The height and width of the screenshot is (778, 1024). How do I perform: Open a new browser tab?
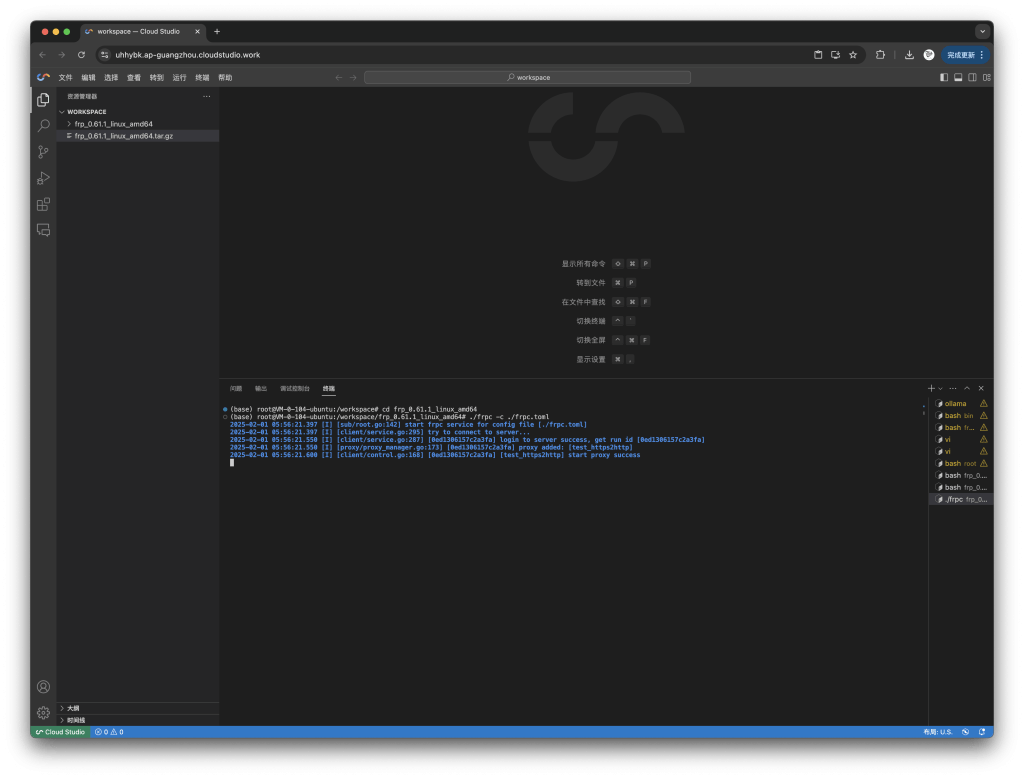217,31
